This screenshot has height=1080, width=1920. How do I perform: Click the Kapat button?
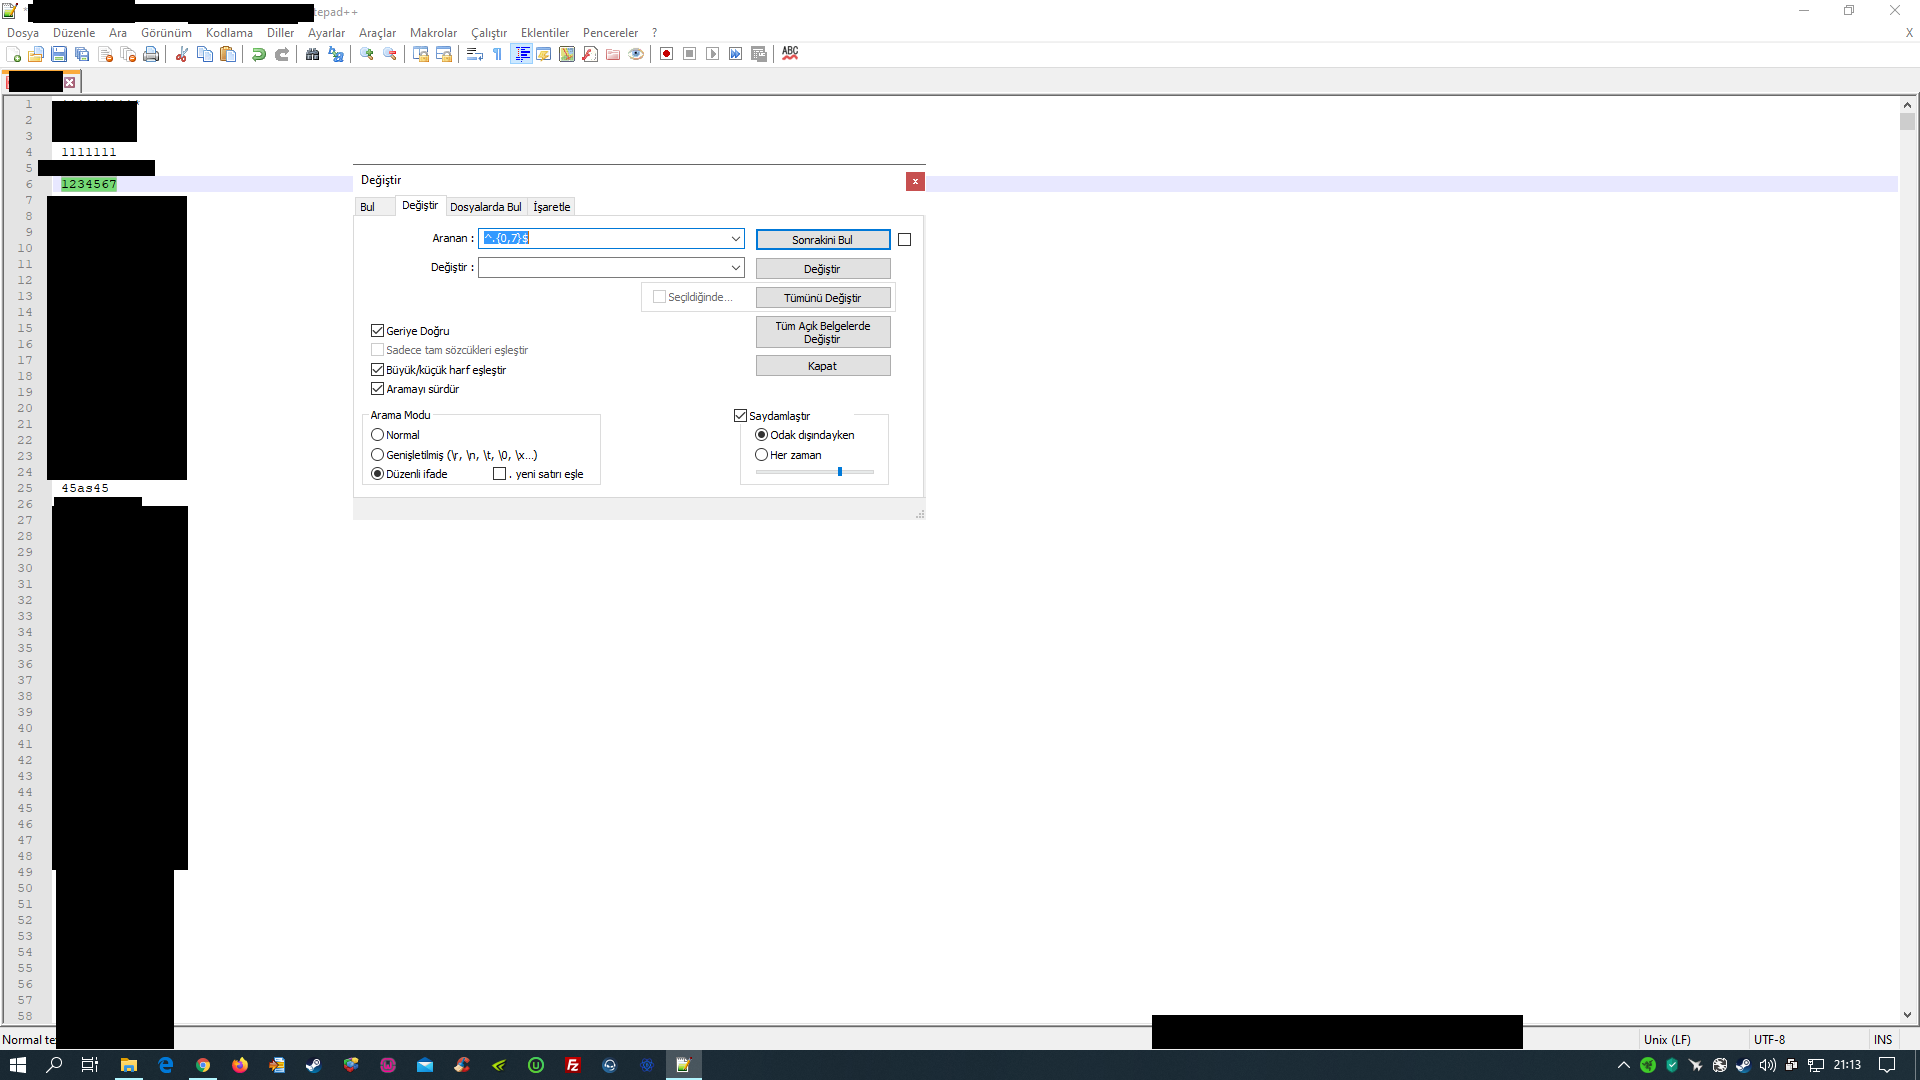823,366
